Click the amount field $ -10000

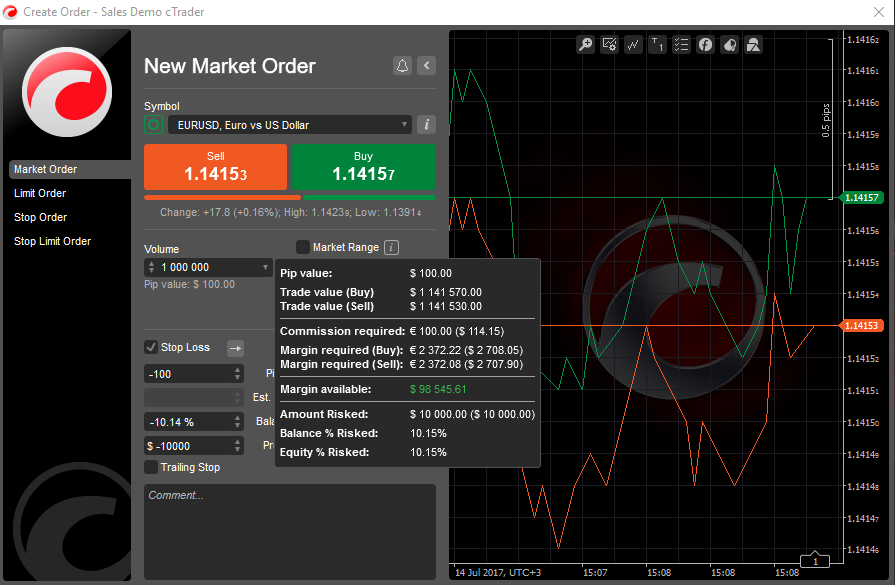click(194, 446)
